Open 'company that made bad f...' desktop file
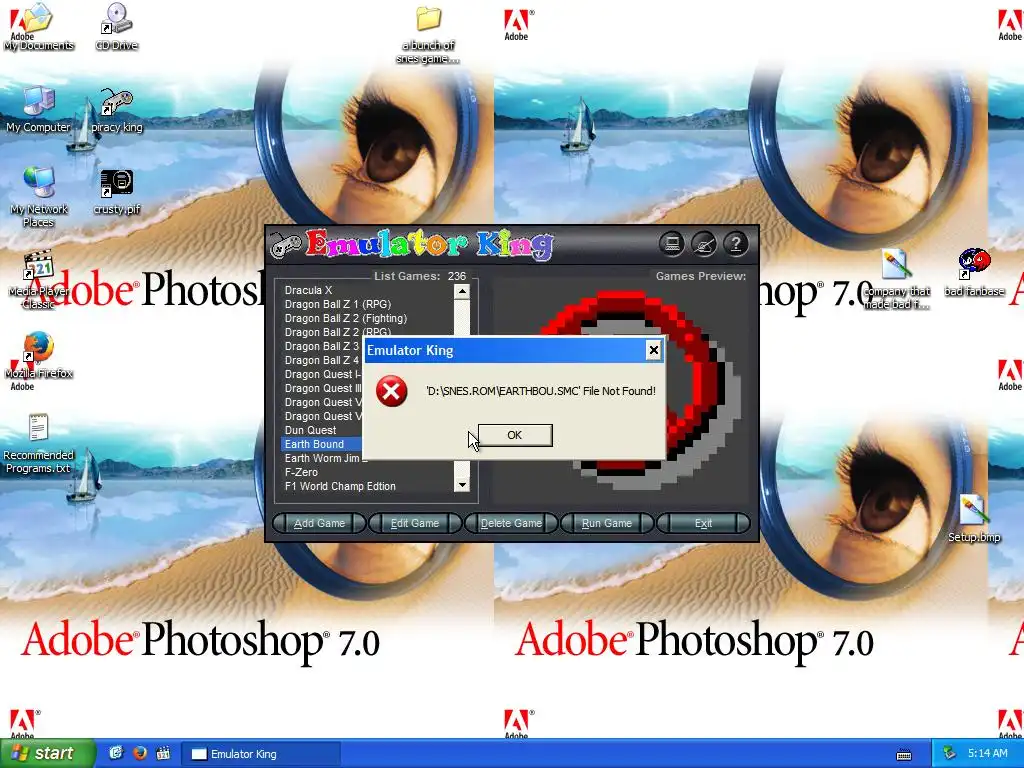 coord(896,279)
